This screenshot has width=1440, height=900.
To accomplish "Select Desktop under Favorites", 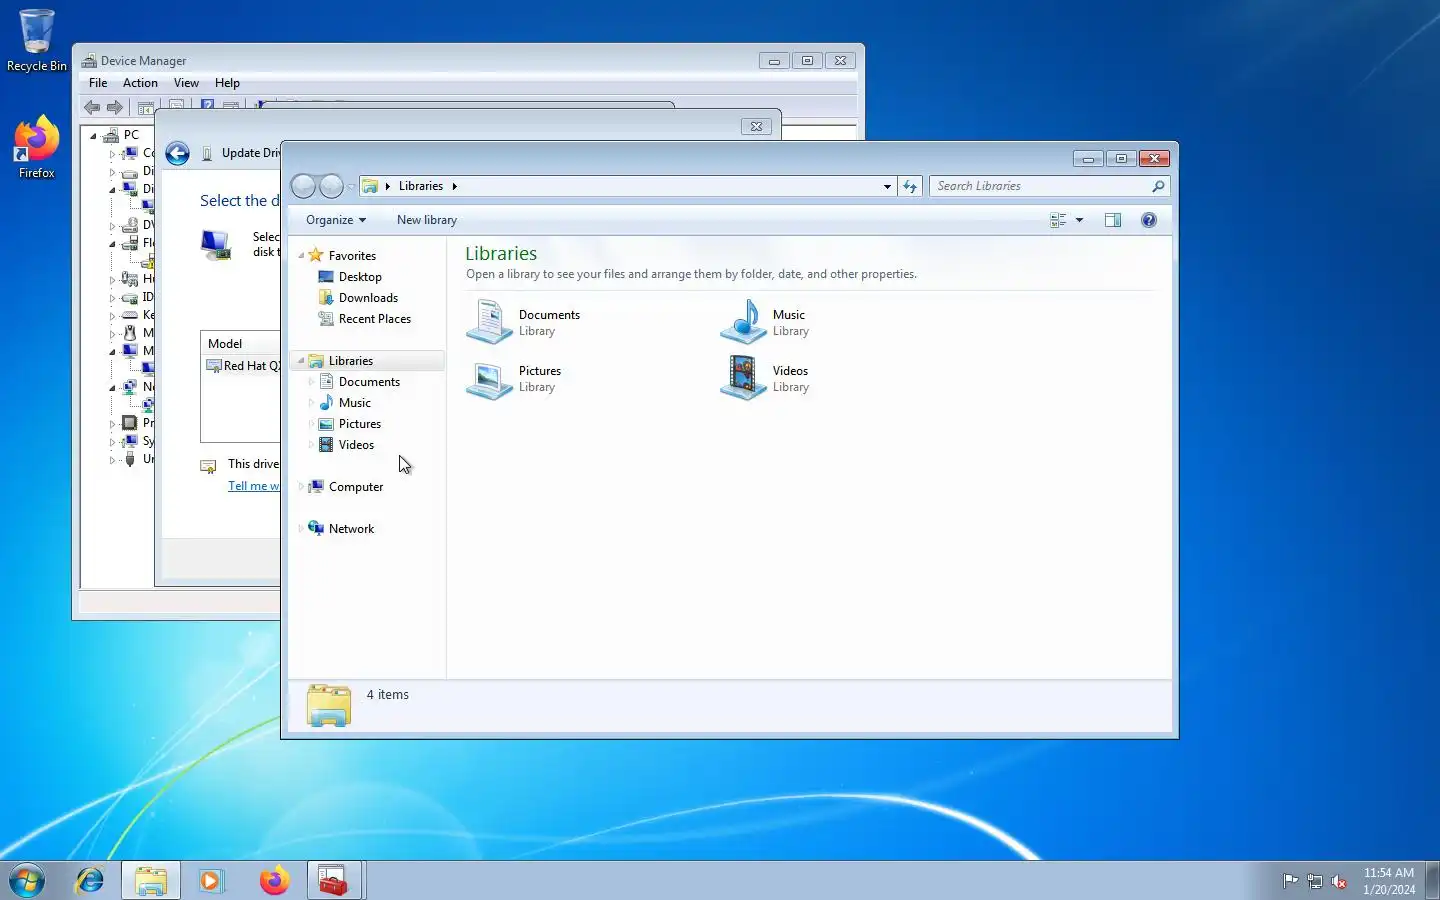I will click(360, 277).
